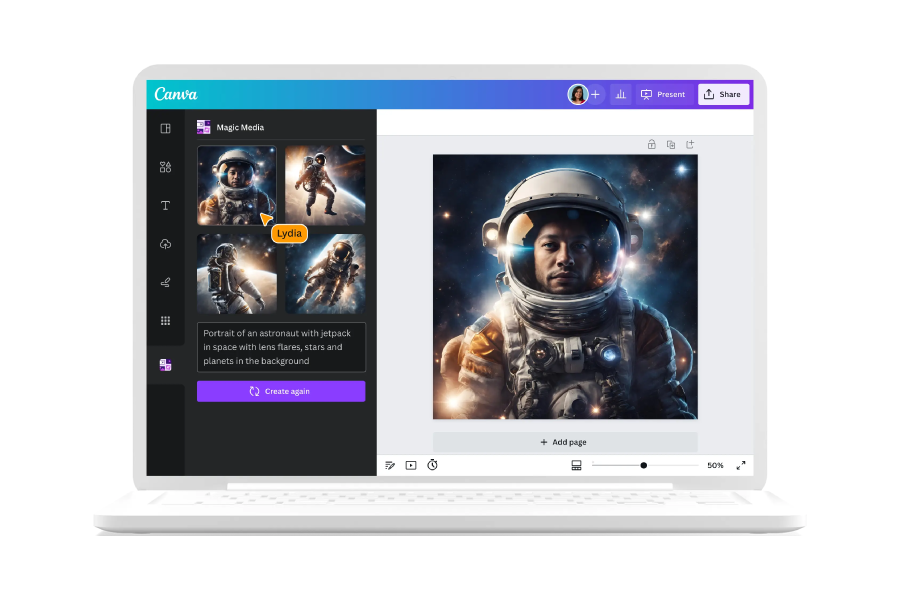The image size is (900, 600).
Task: Select the Magic Media sidebar icon
Action: coord(165,365)
